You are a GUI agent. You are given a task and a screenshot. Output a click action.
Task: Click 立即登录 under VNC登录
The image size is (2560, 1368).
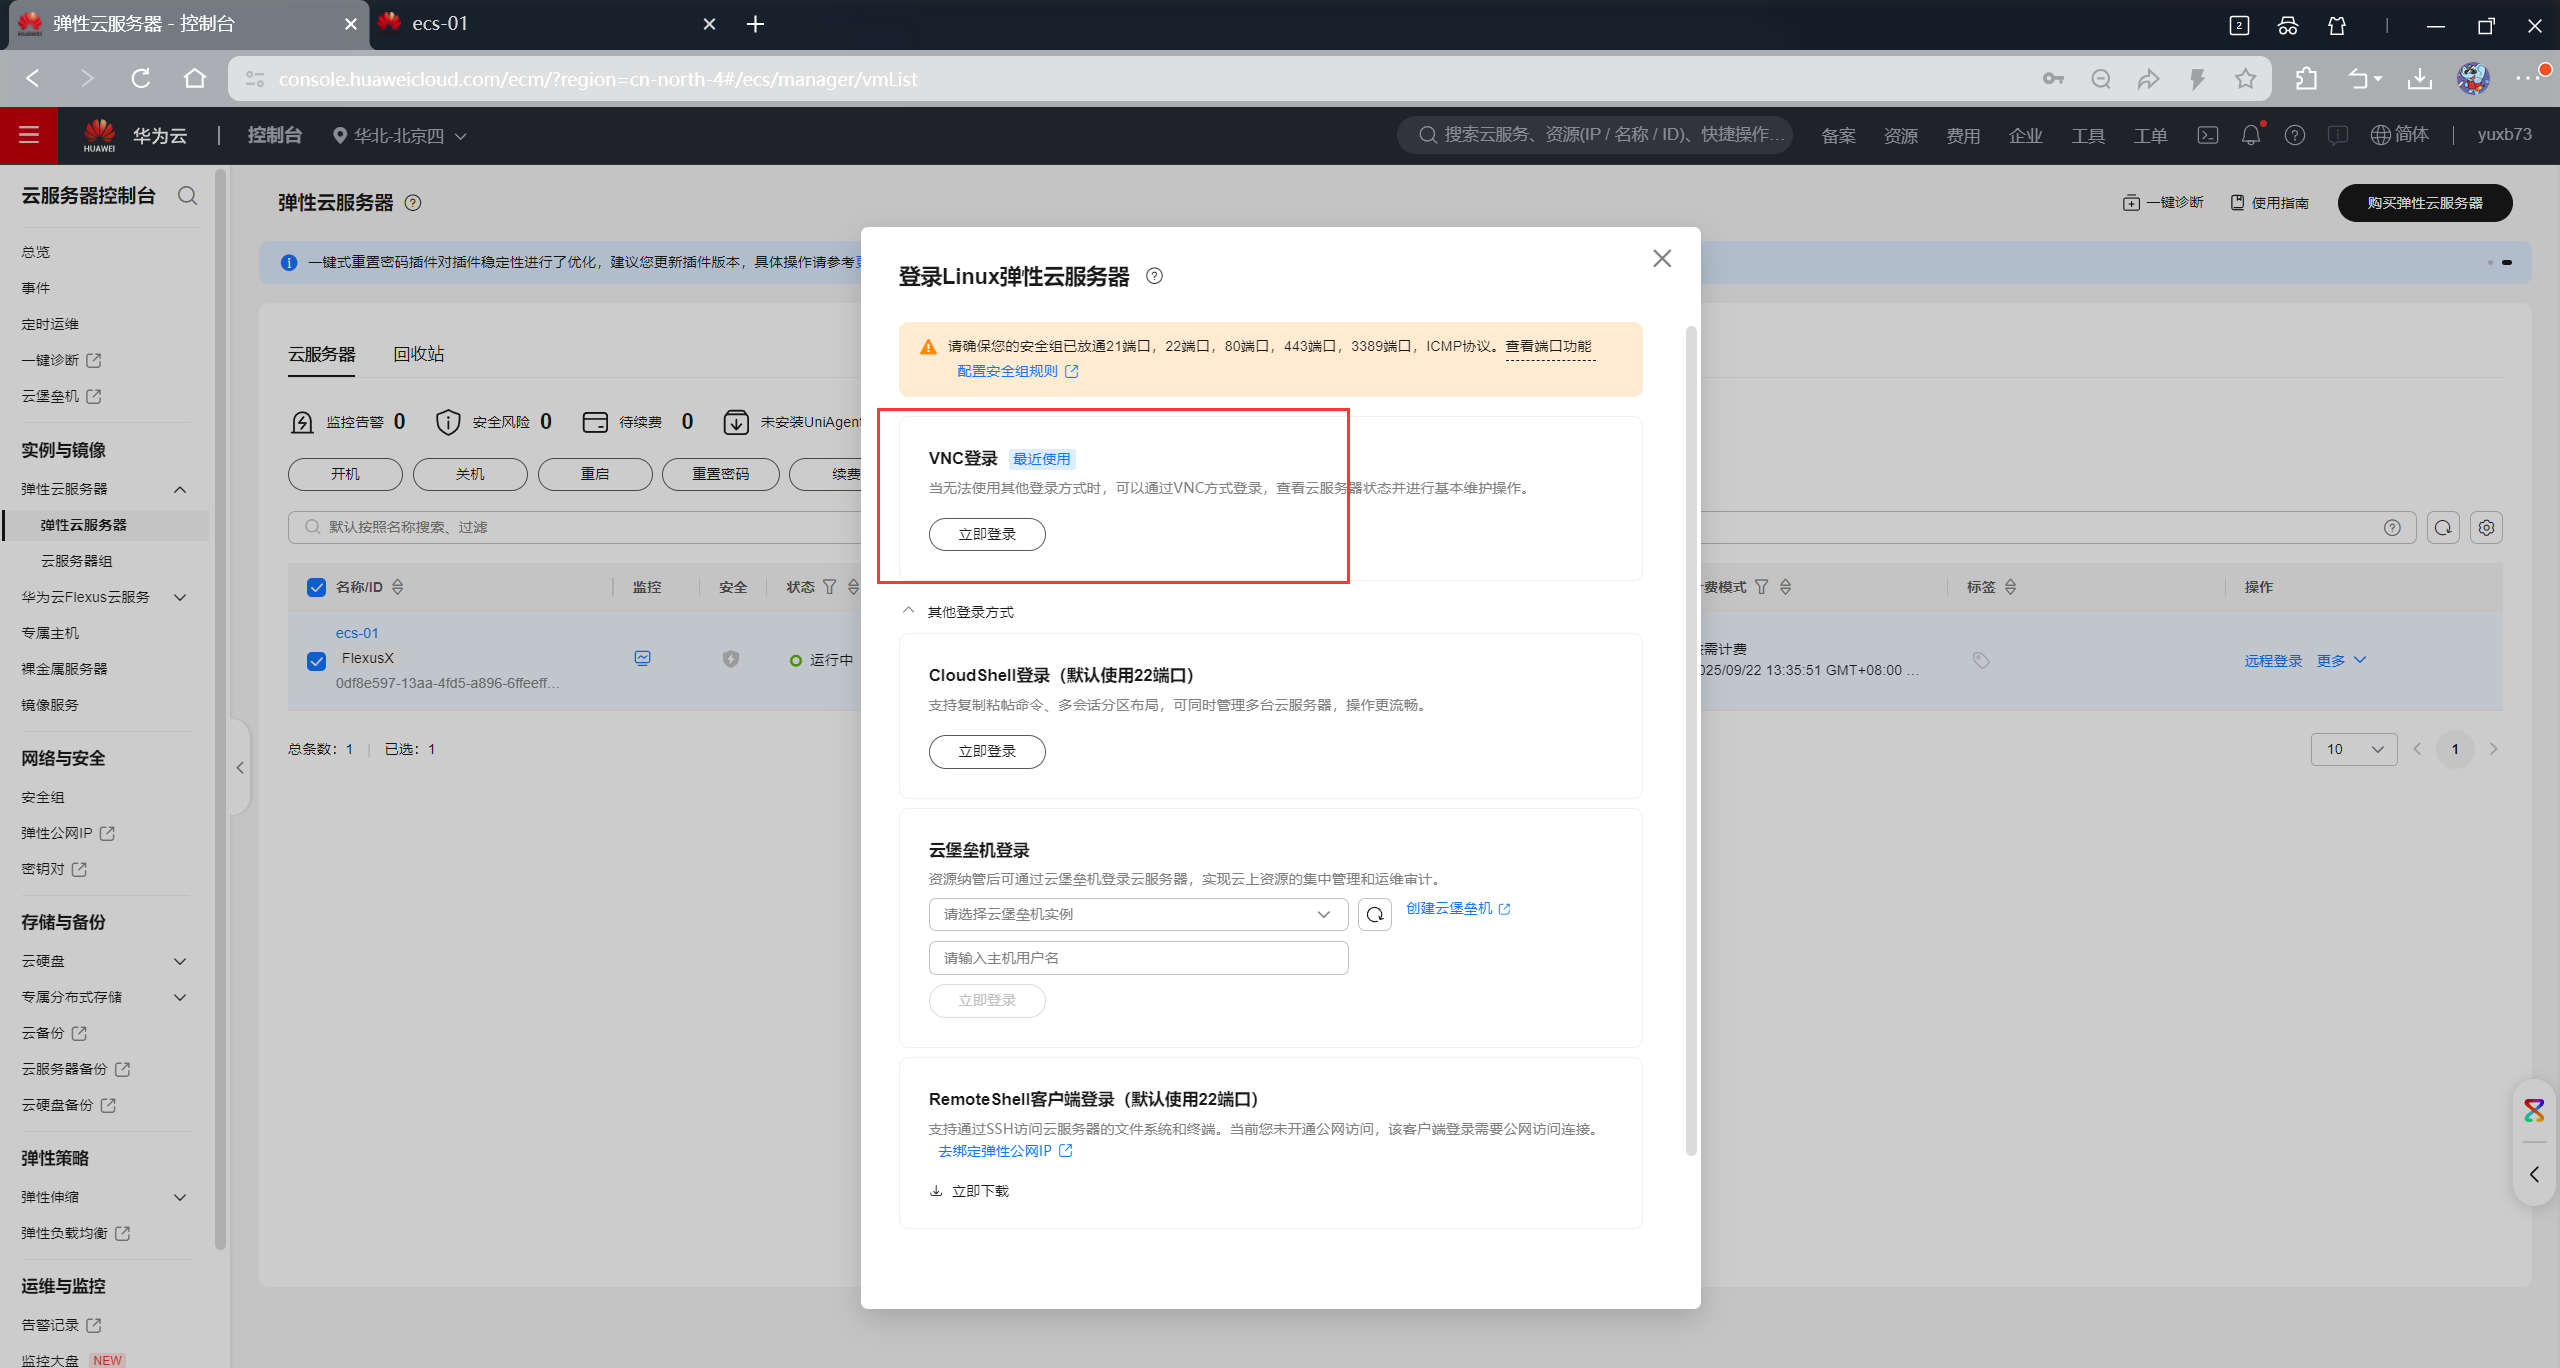(986, 534)
